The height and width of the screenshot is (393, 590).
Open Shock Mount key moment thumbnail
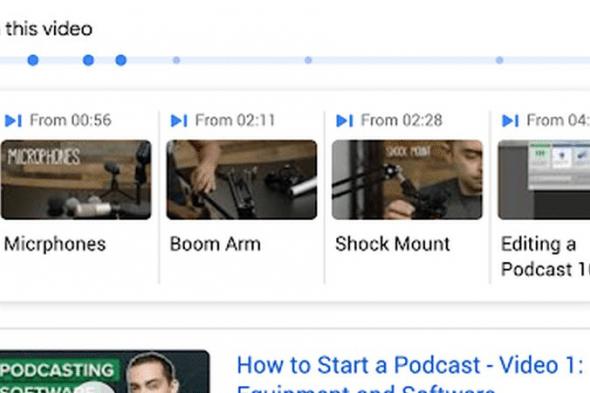point(407,180)
